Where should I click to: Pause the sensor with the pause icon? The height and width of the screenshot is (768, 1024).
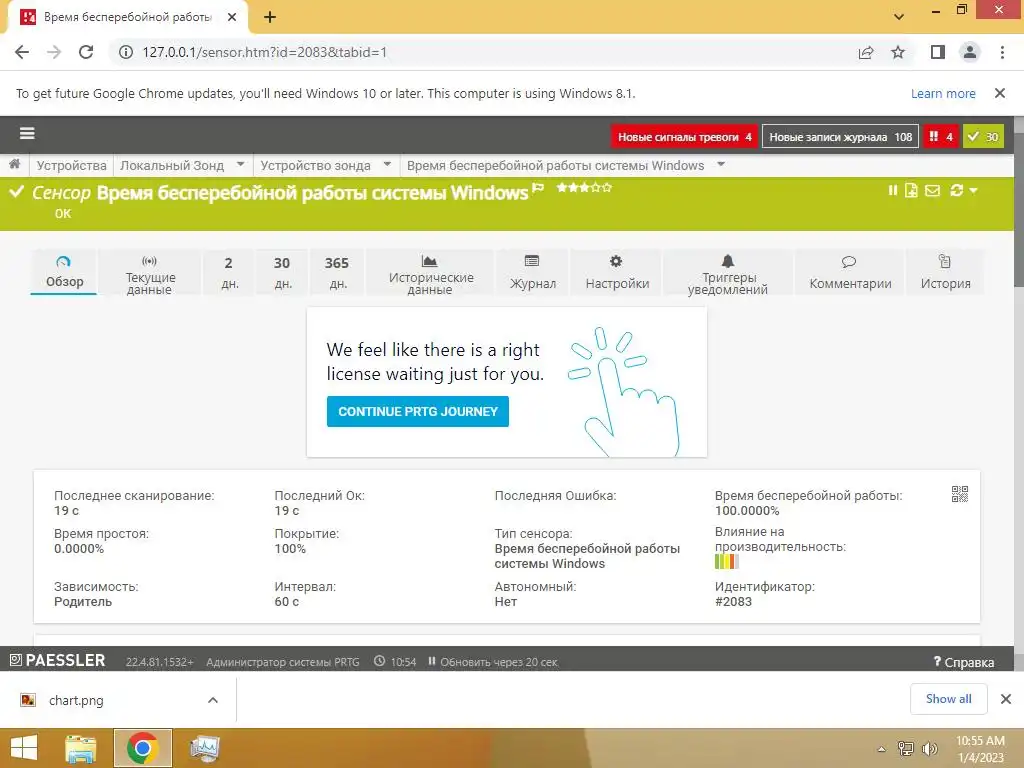(892, 190)
